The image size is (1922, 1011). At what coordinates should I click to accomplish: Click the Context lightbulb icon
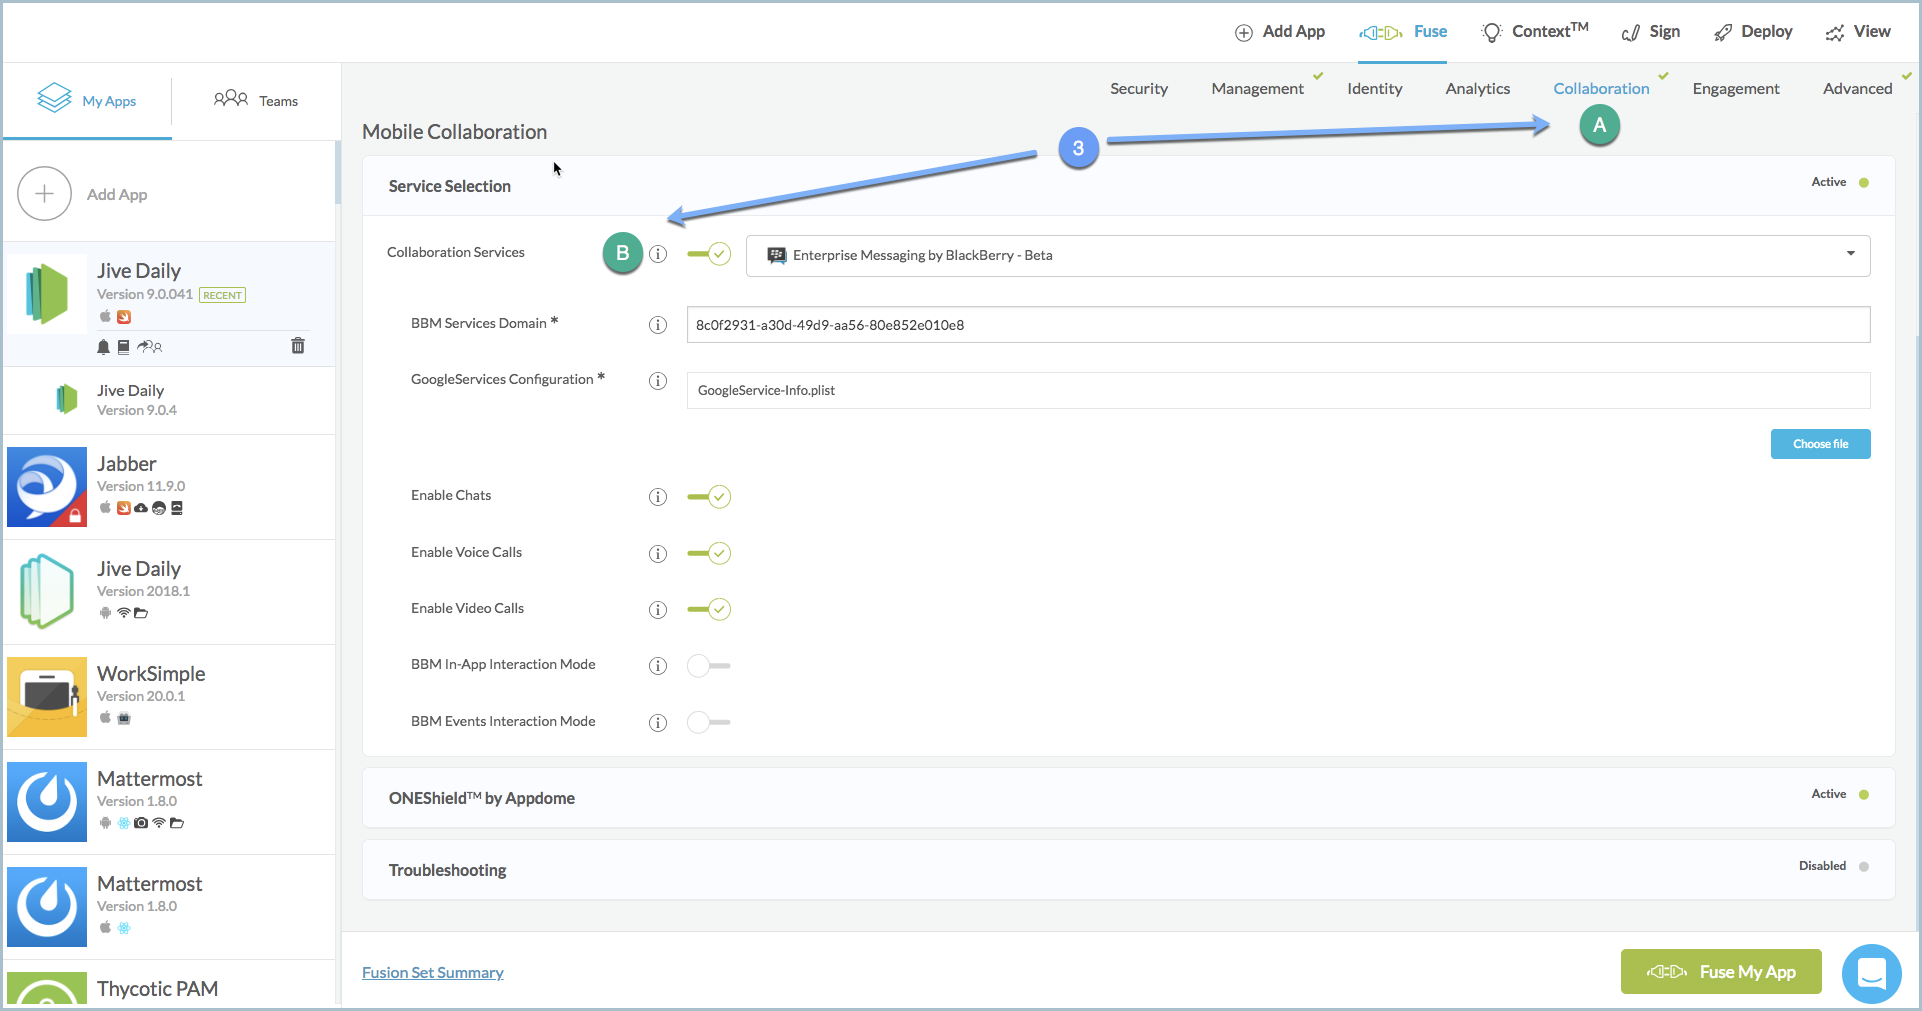click(x=1491, y=33)
